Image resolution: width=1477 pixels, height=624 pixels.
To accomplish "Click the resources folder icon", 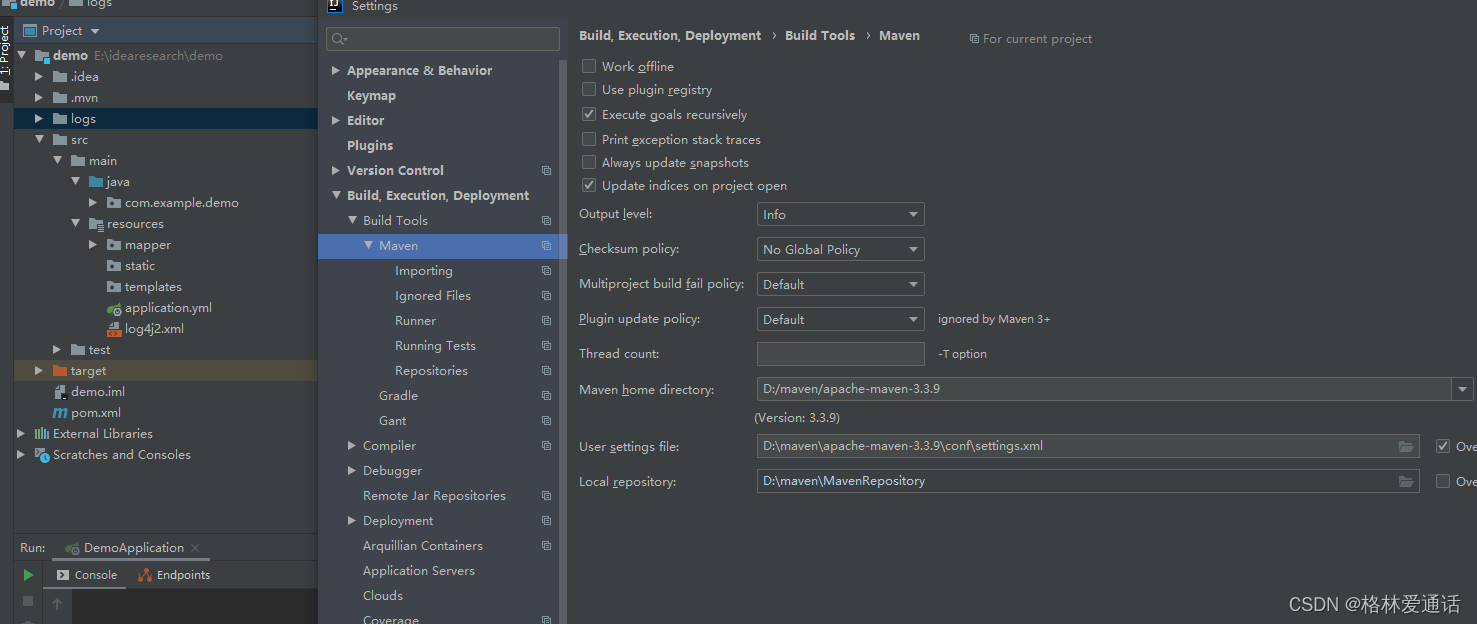I will pyautogui.click(x=96, y=224).
